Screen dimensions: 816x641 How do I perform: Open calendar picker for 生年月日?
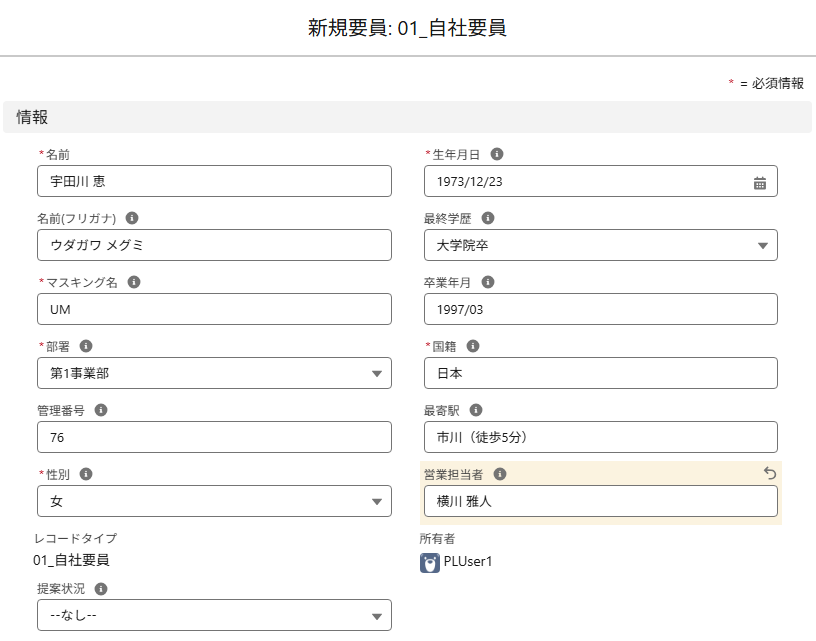(x=759, y=182)
